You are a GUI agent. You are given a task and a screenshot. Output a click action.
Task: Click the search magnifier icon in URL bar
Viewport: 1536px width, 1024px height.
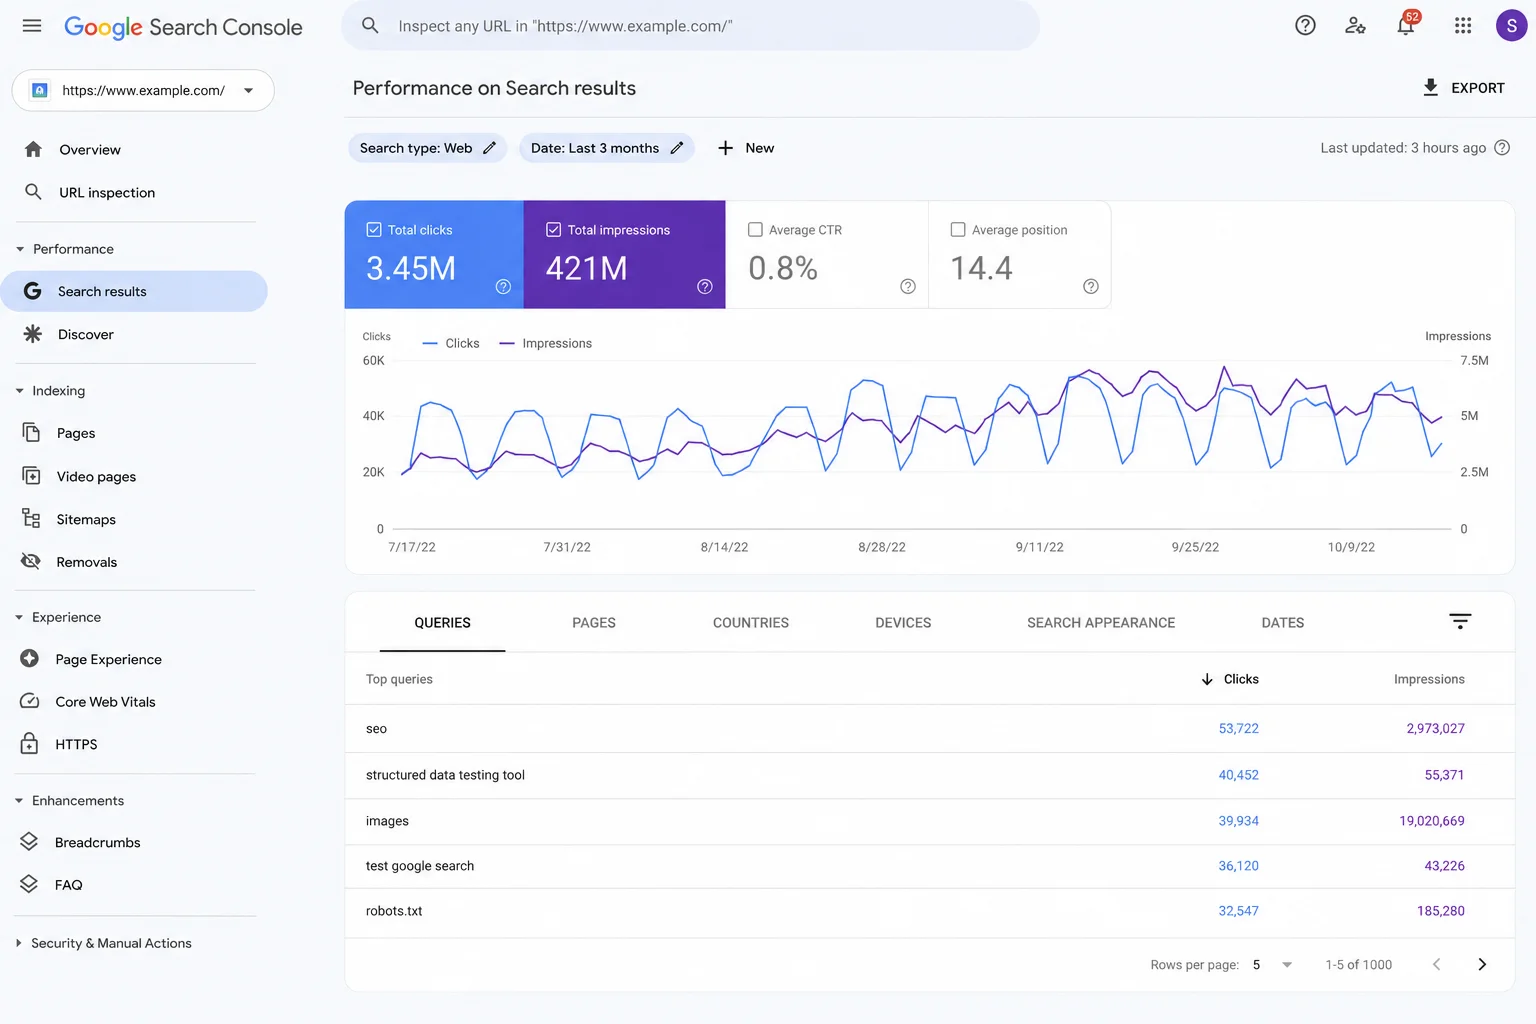pyautogui.click(x=370, y=26)
